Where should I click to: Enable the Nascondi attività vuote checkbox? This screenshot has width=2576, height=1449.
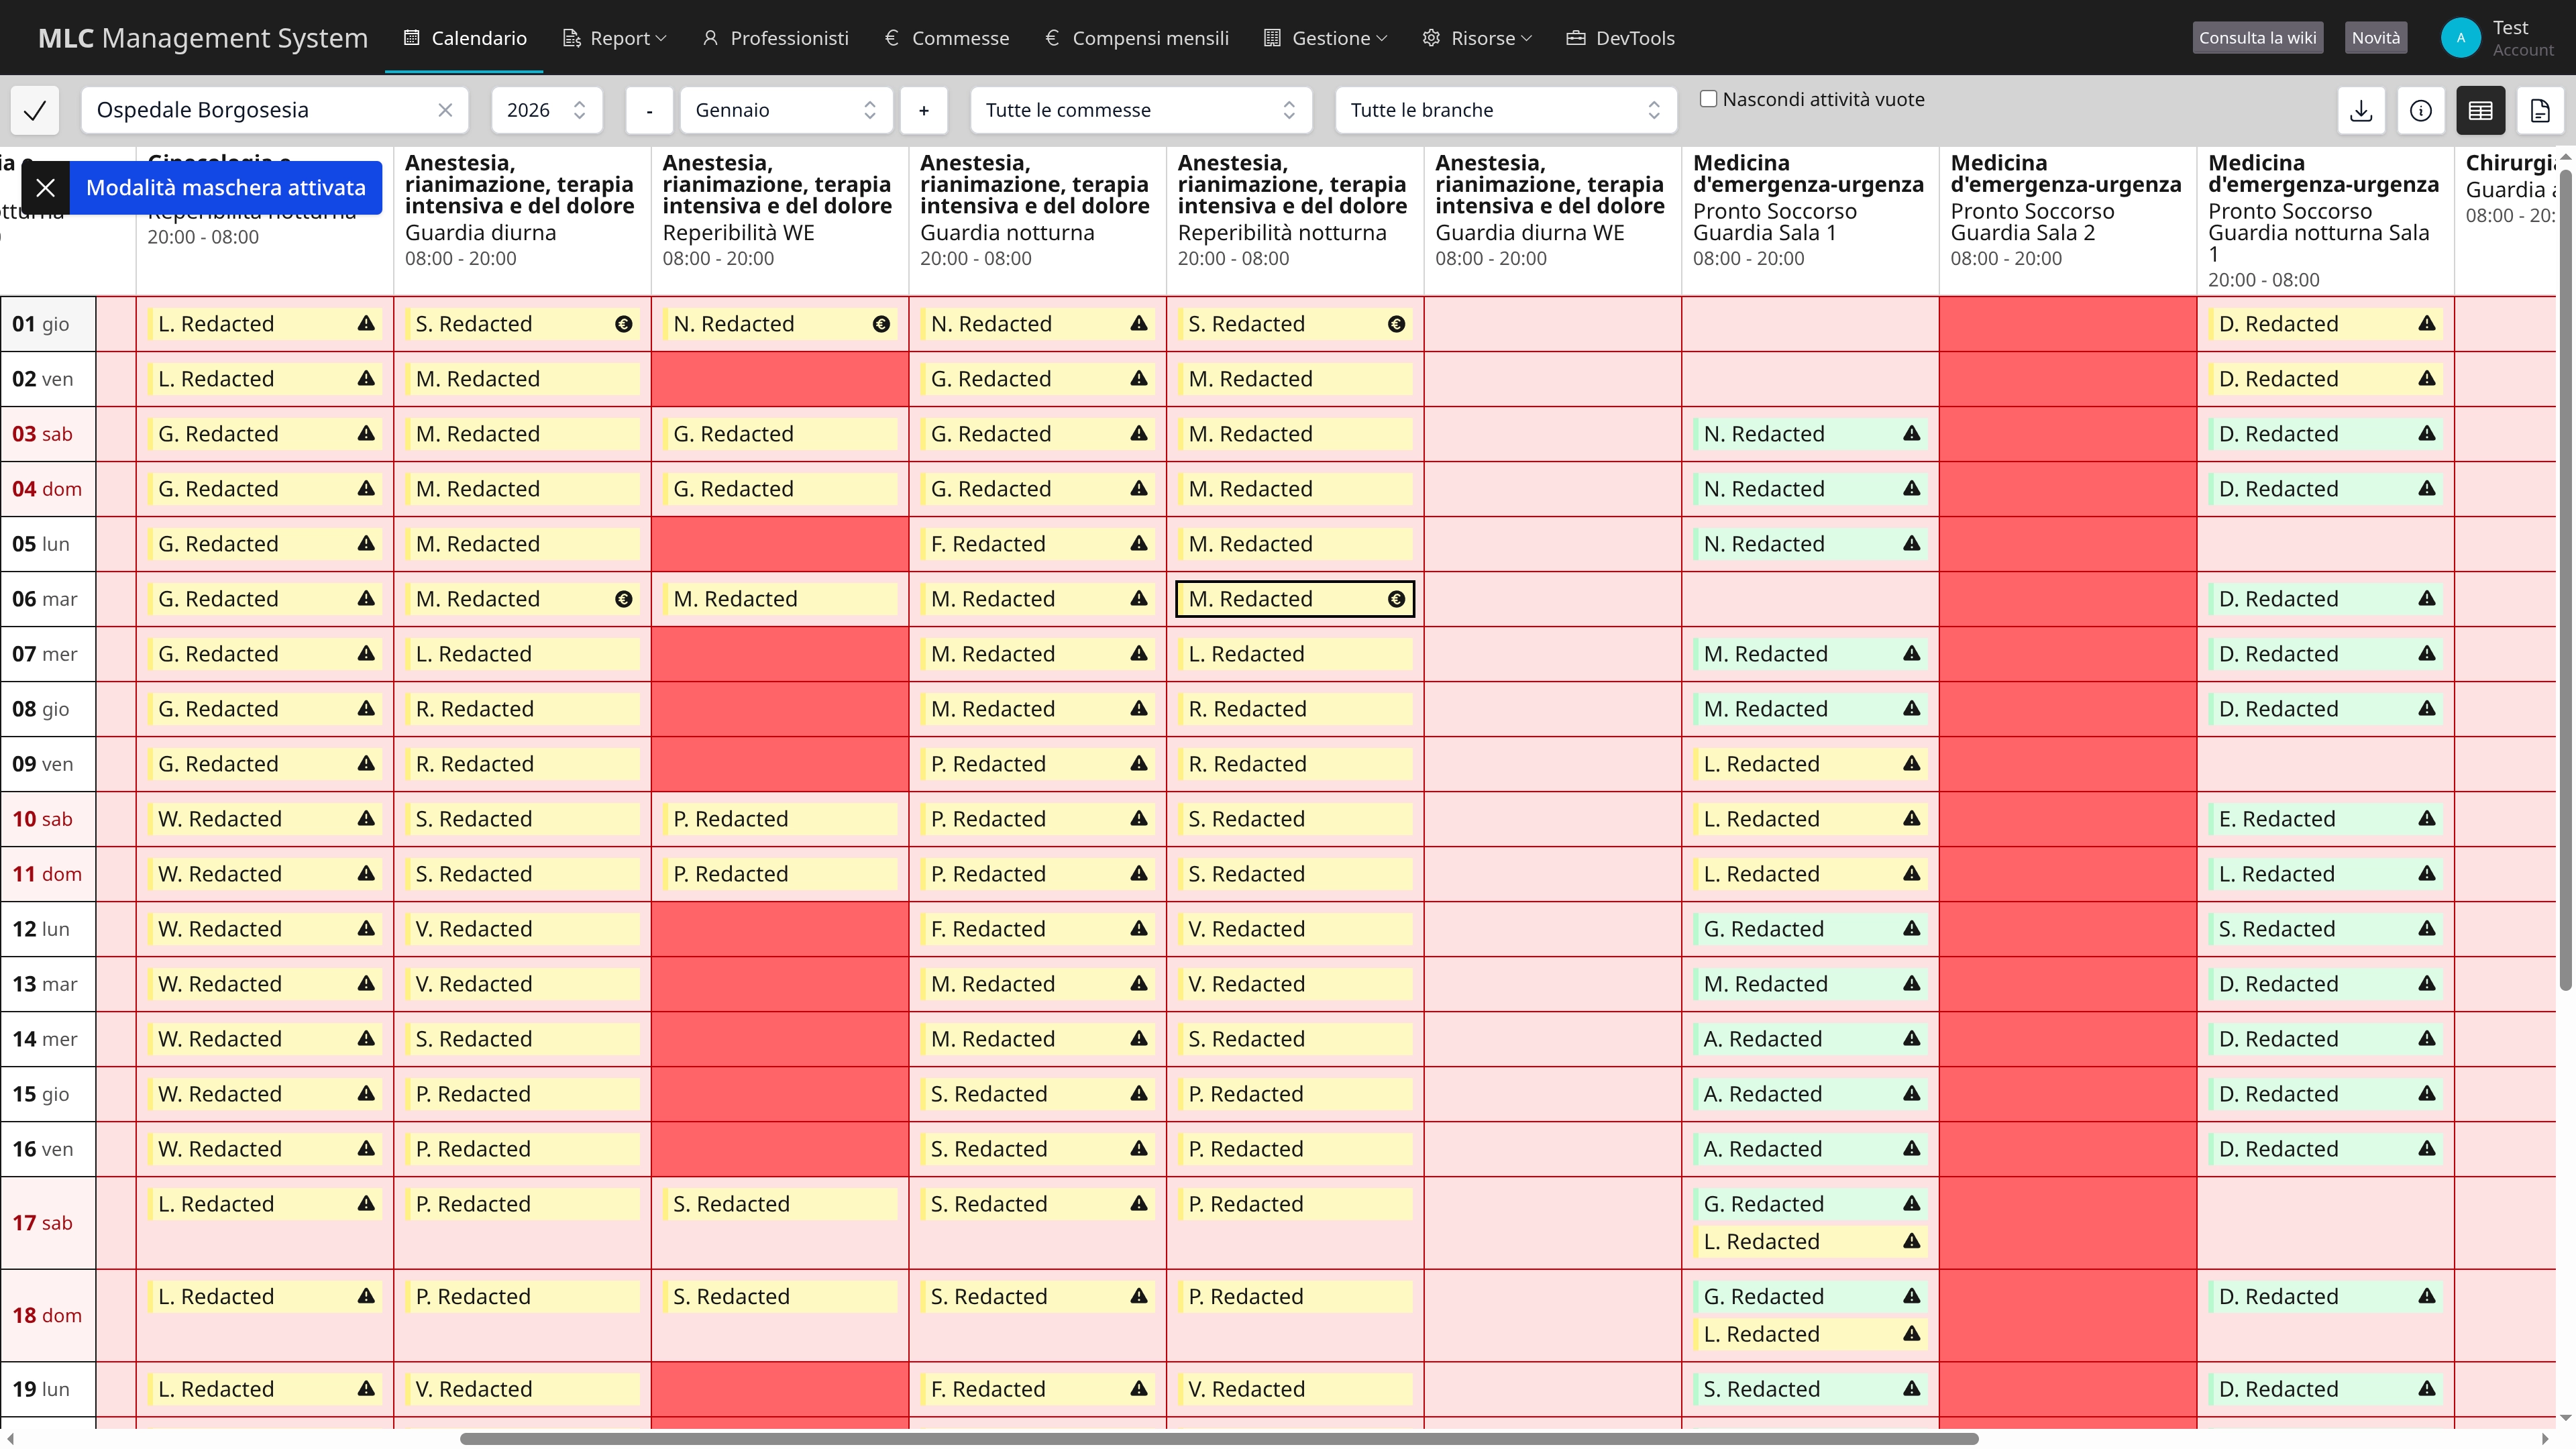click(x=1709, y=99)
